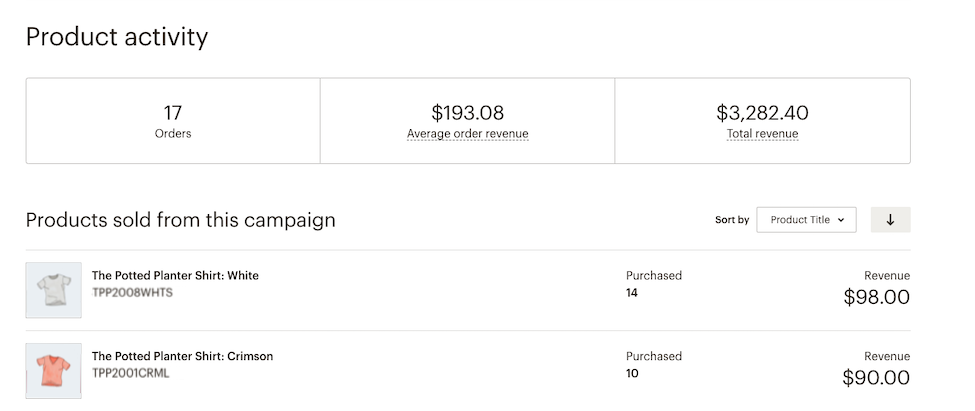
Task: Select the SKU TPP2008WHTS text
Action: 132,292
